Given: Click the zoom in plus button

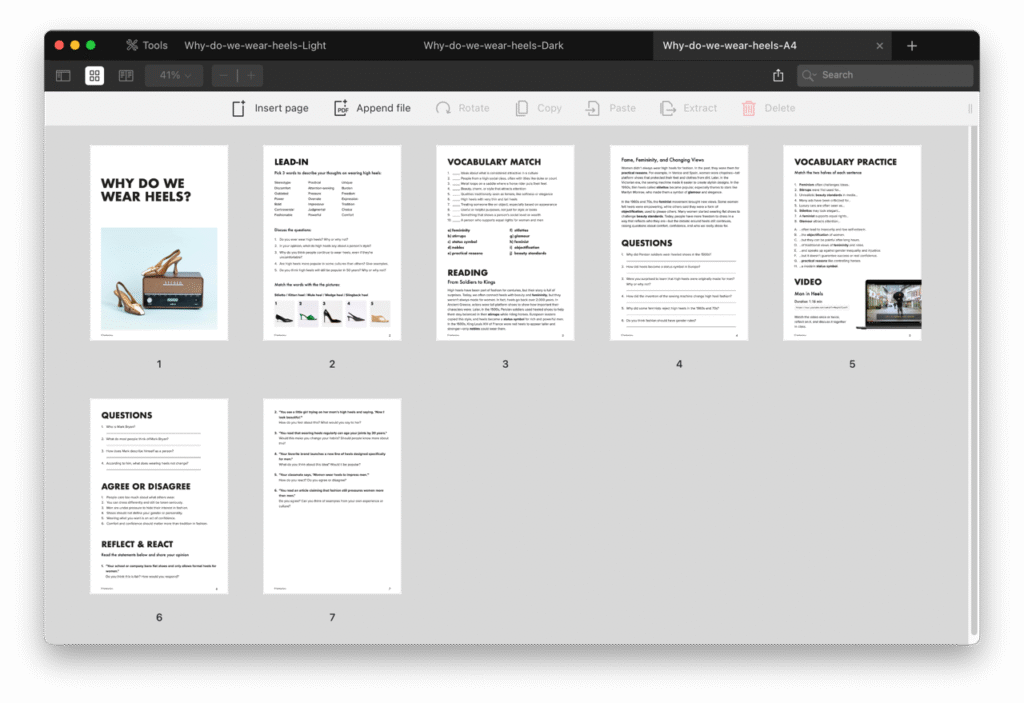Looking at the screenshot, I should click(250, 76).
